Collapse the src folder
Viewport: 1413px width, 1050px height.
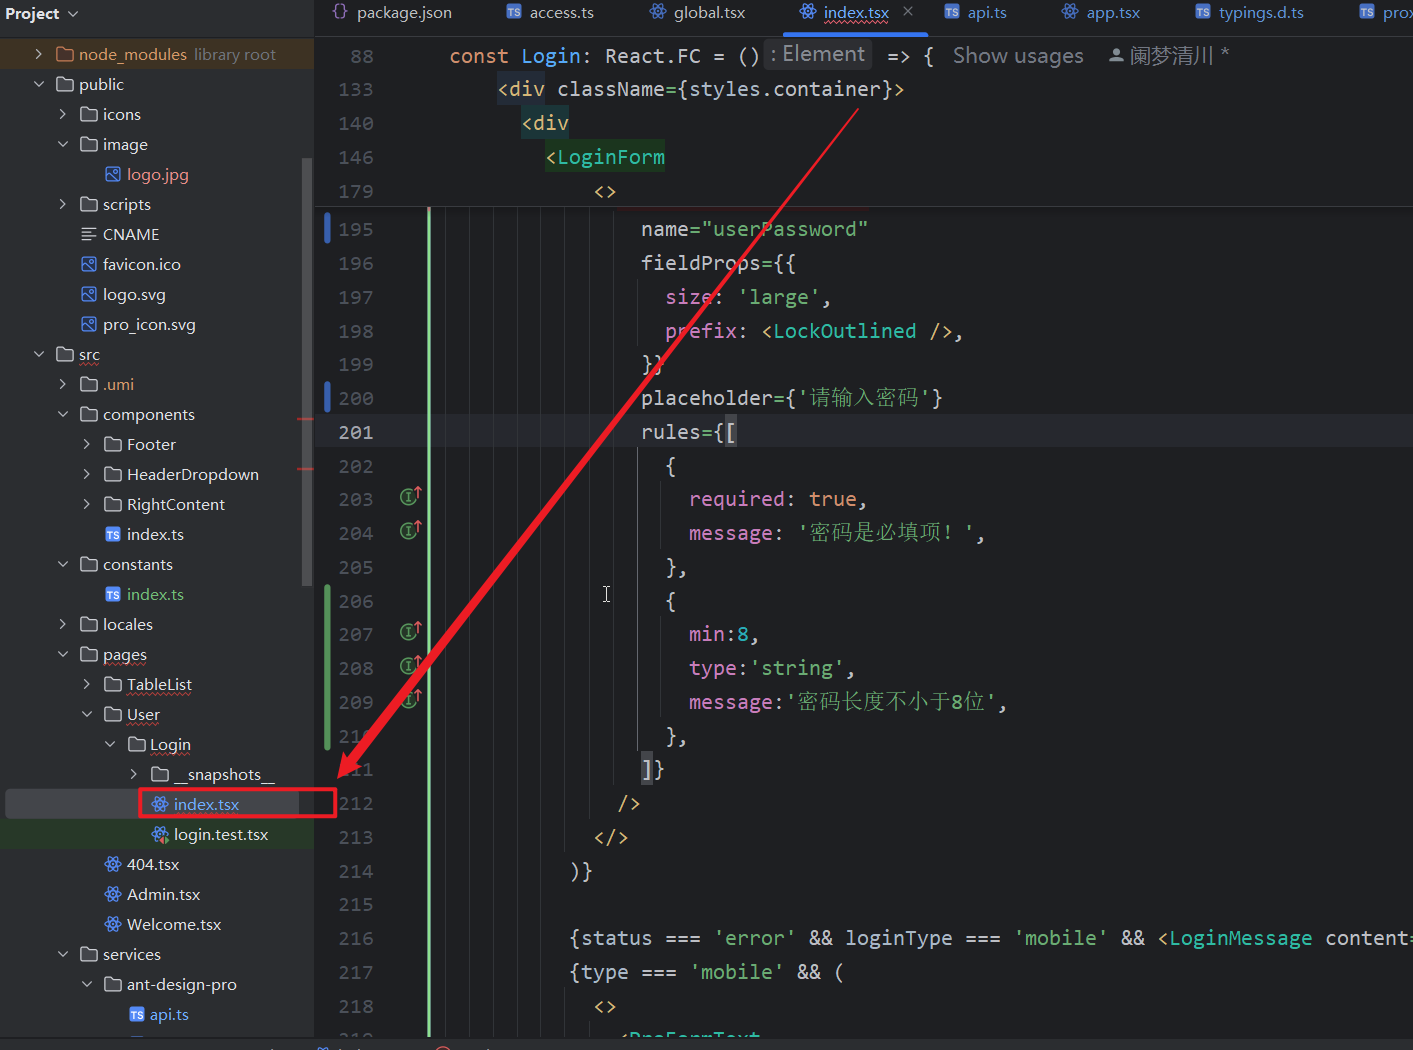39,354
